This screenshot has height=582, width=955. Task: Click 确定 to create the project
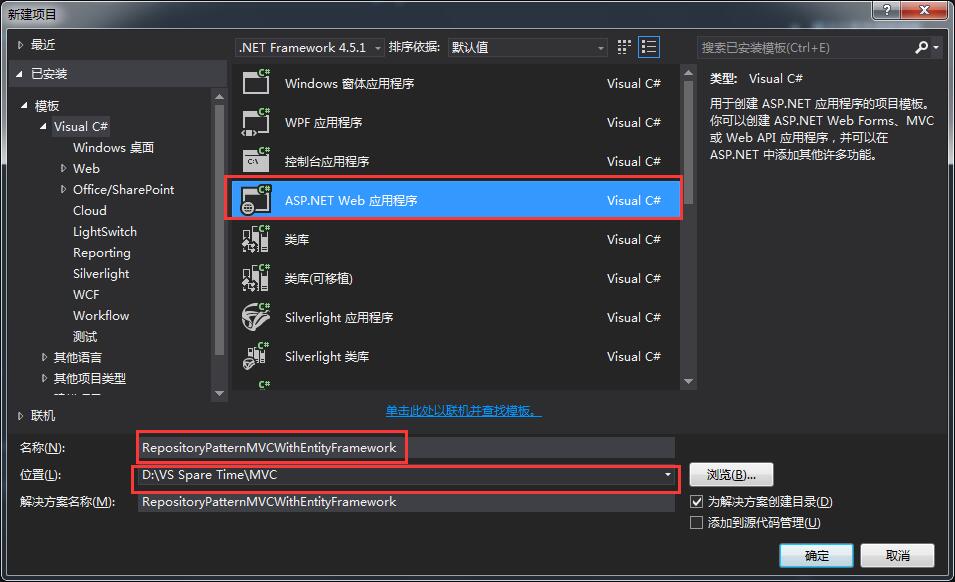click(x=816, y=555)
